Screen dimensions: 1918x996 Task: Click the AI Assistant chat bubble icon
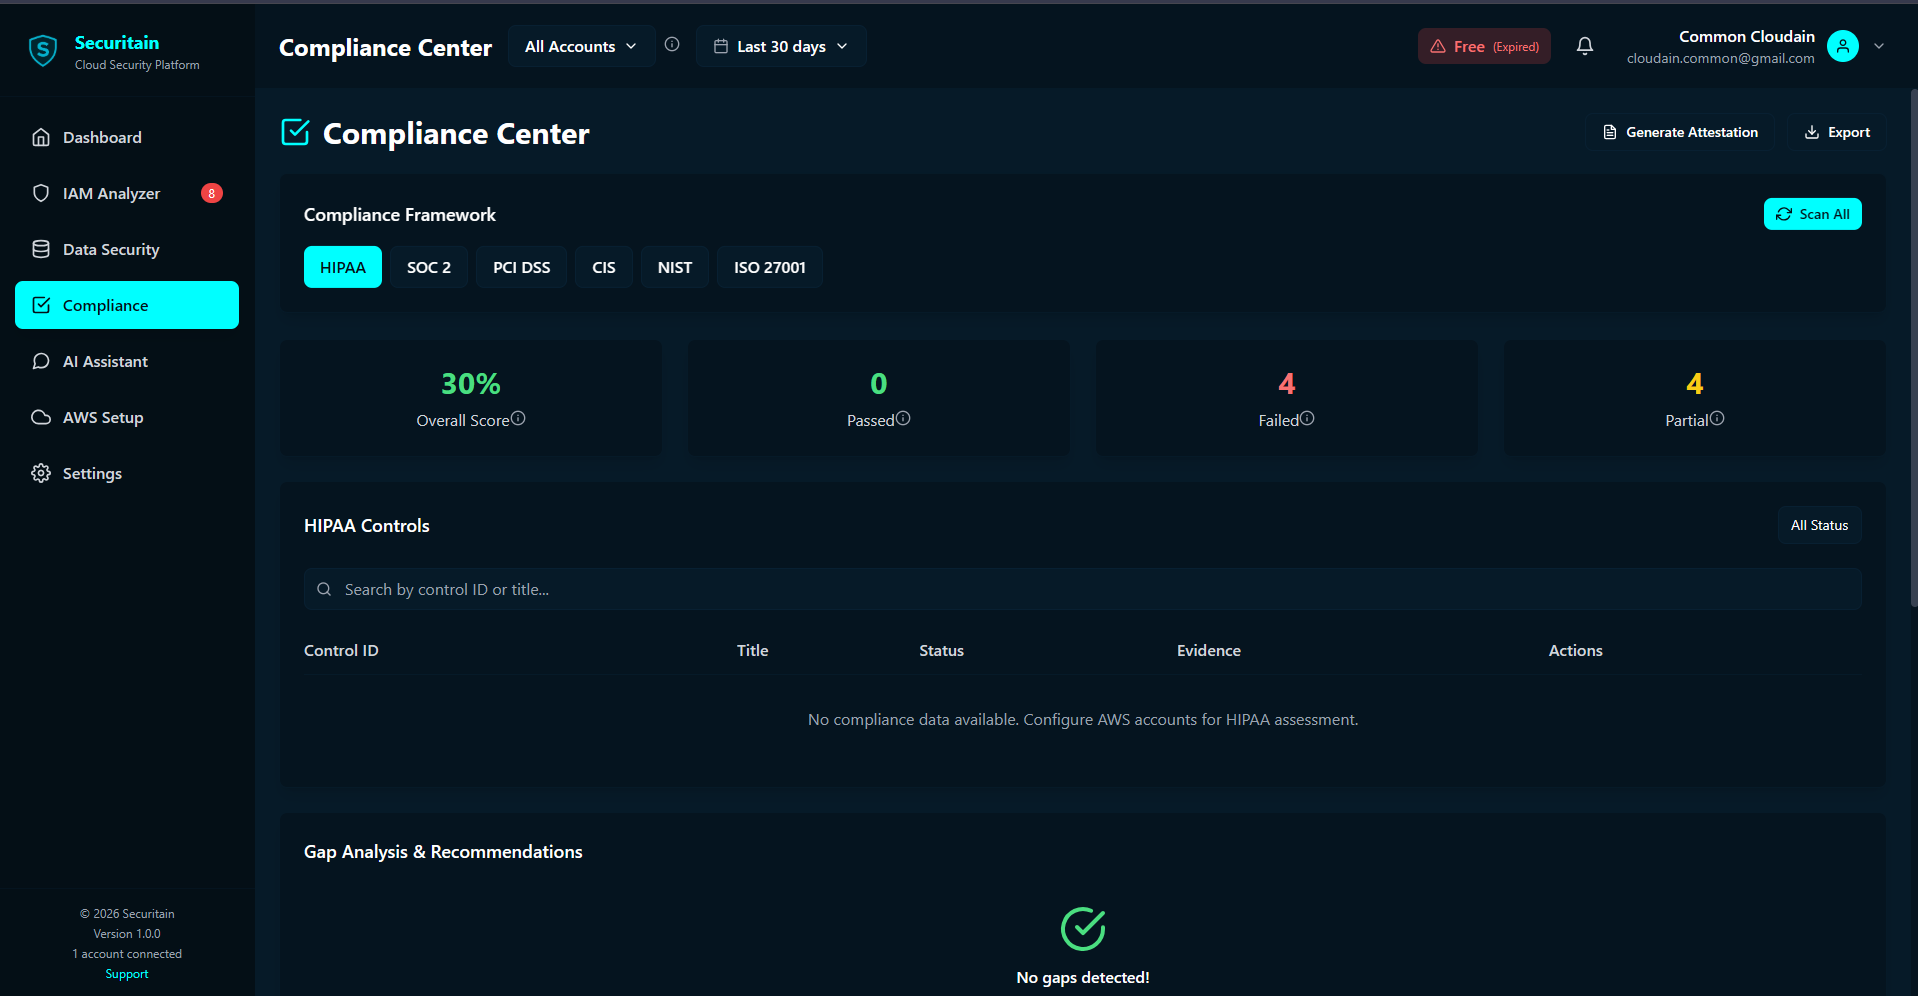pyautogui.click(x=41, y=361)
